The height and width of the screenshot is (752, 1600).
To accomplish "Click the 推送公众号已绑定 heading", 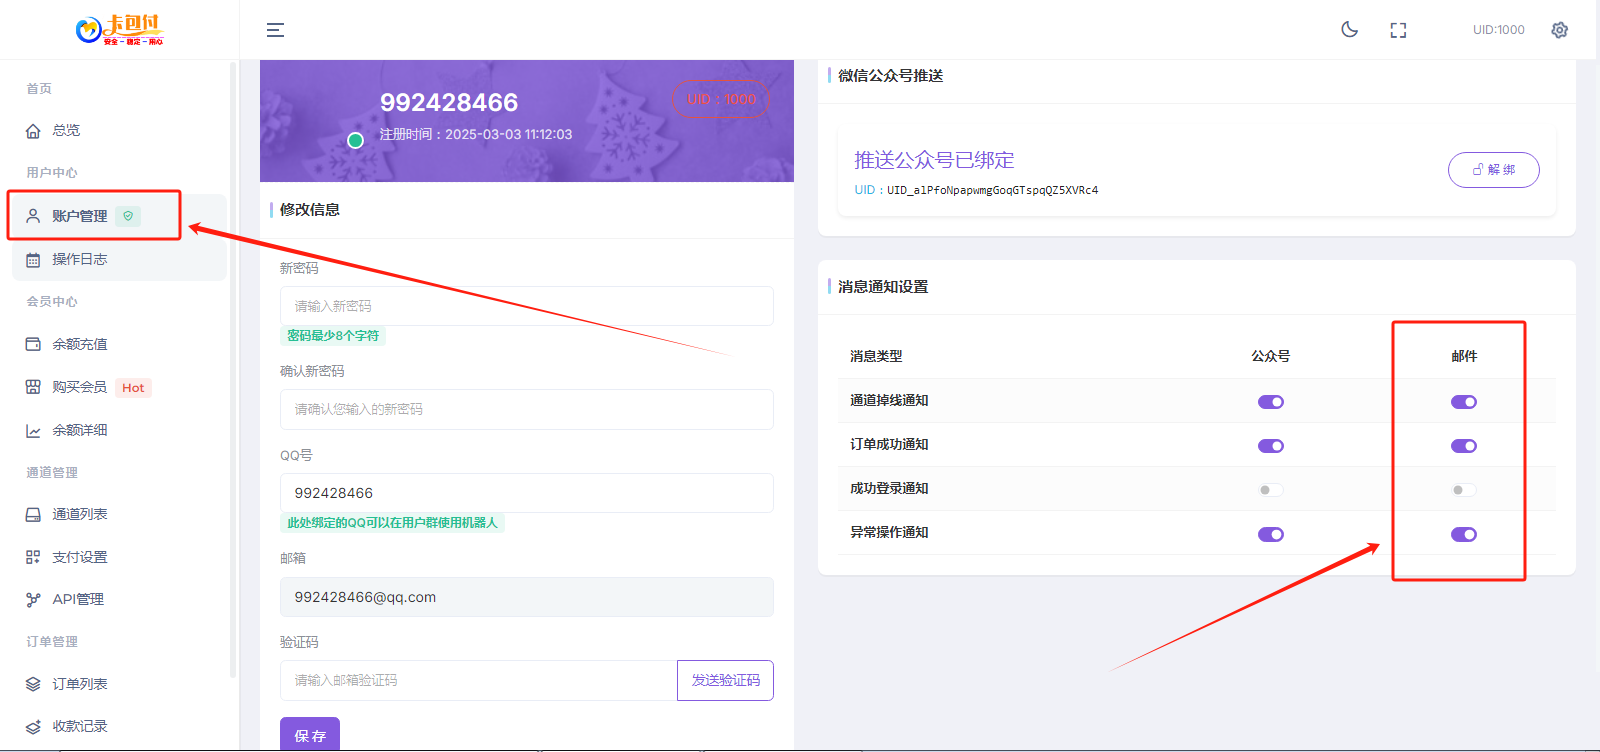I will tap(934, 160).
